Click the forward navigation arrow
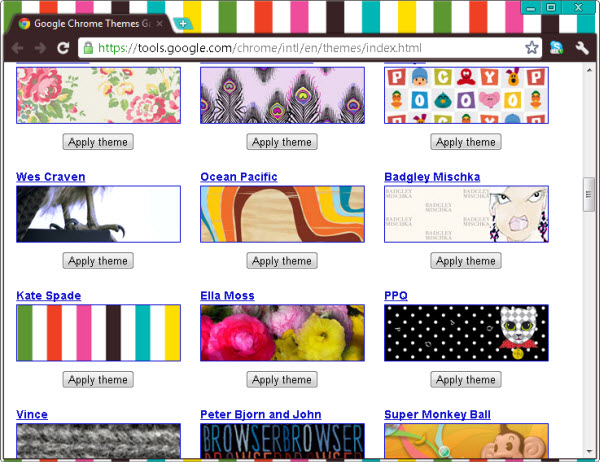 (x=40, y=47)
